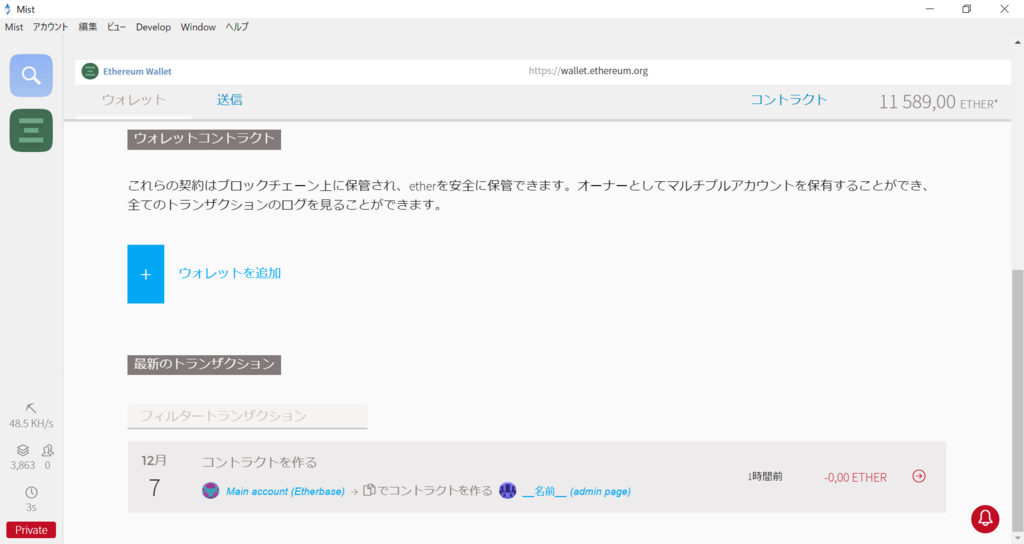Screen dimensions: 1024x544
Task: Click the block number layers icon
Action: [x=23, y=450]
